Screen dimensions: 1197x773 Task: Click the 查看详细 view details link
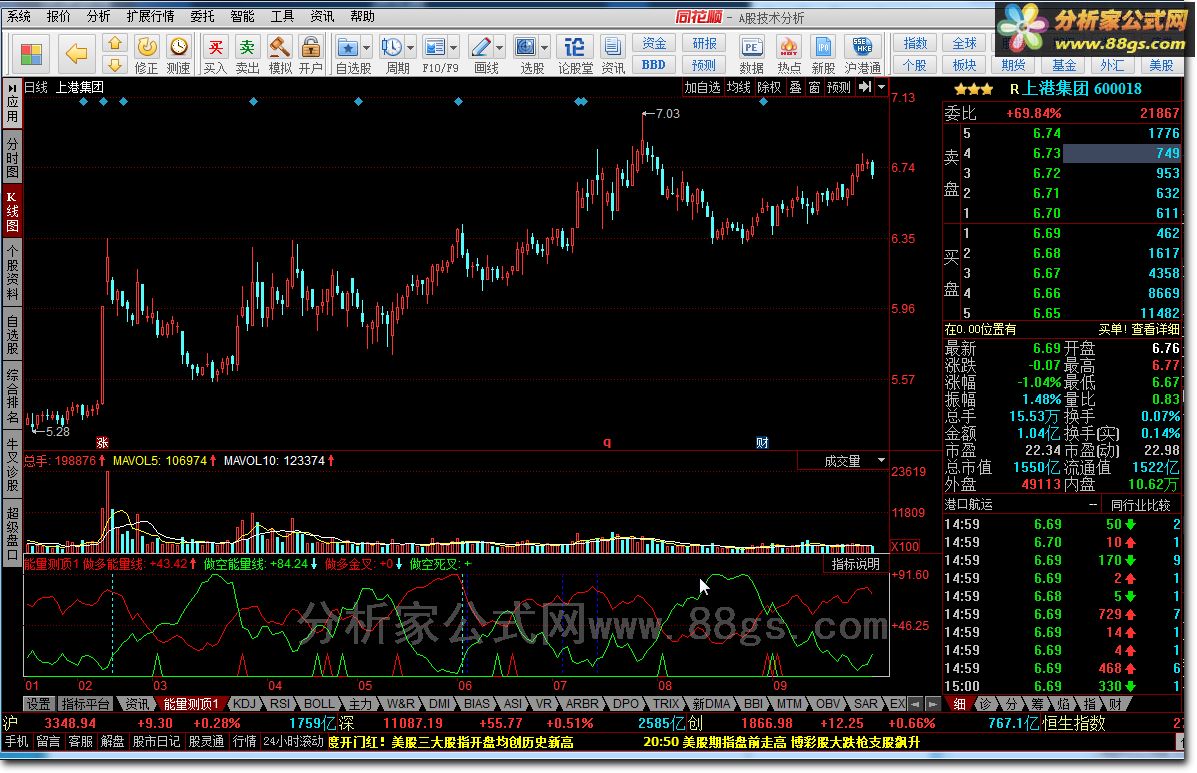point(1156,330)
